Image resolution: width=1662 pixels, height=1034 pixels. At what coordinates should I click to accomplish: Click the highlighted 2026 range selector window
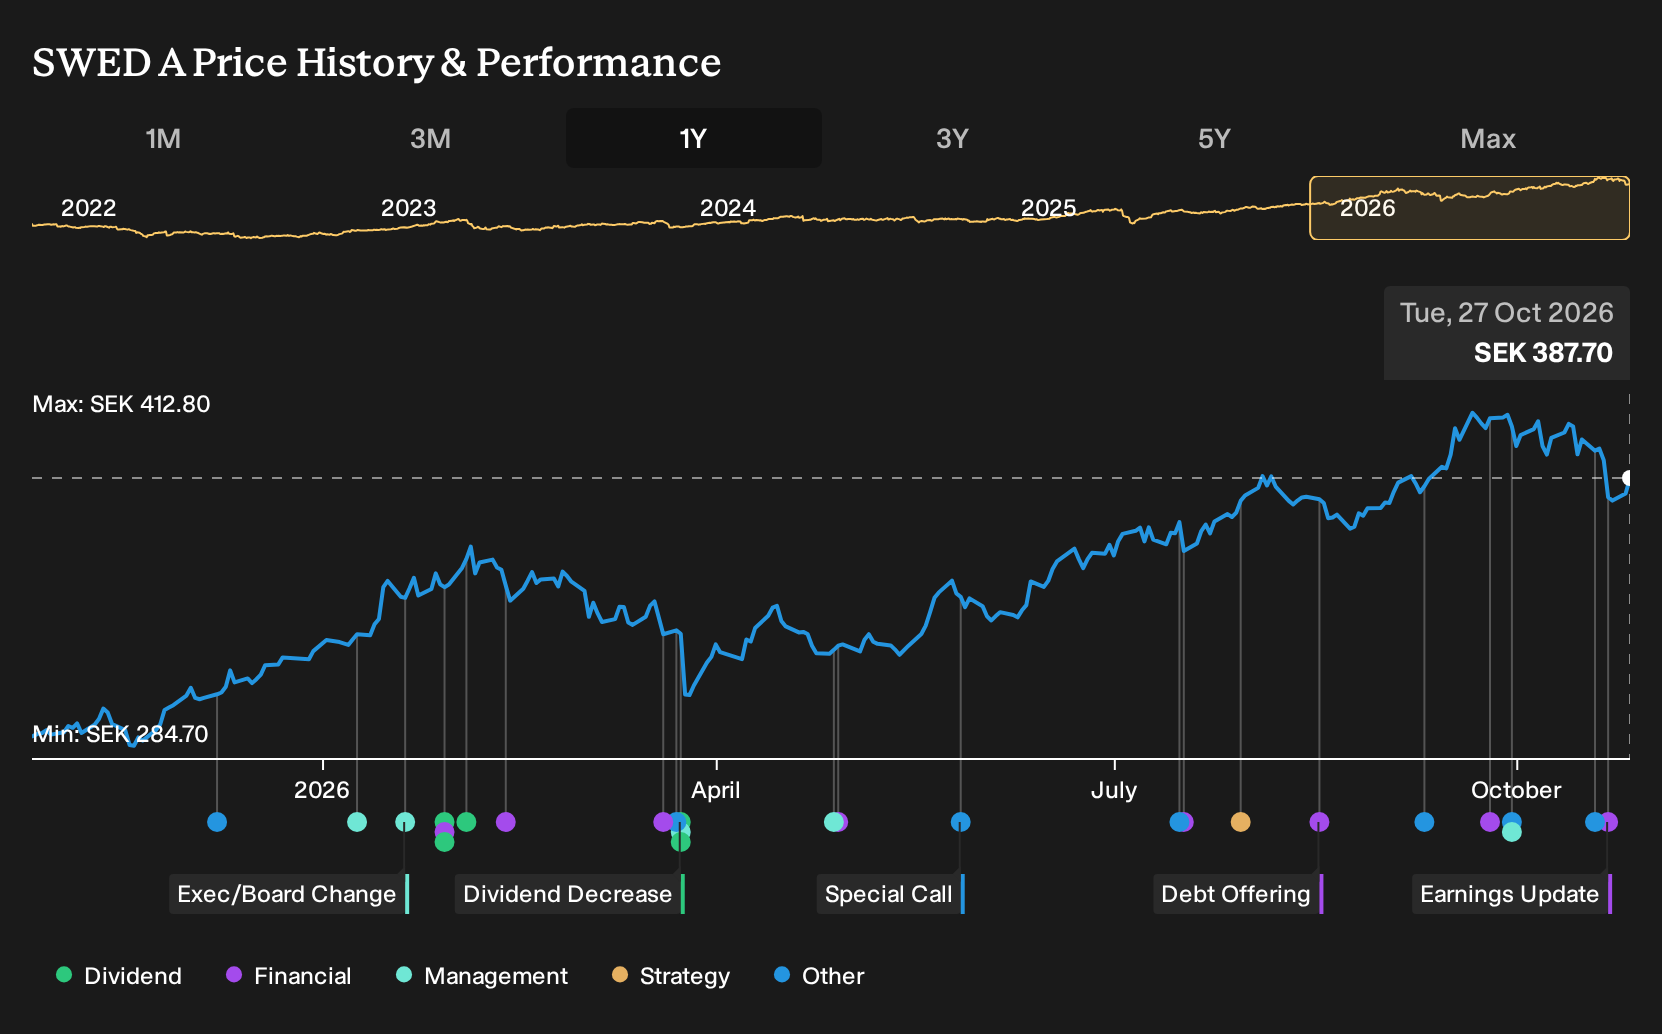point(1470,208)
